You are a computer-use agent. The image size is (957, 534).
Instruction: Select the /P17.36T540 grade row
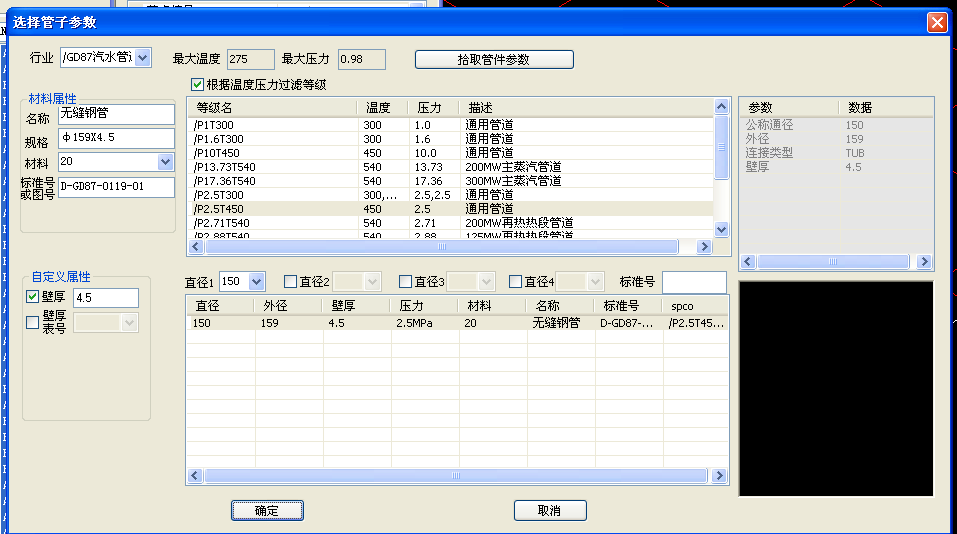pos(224,181)
